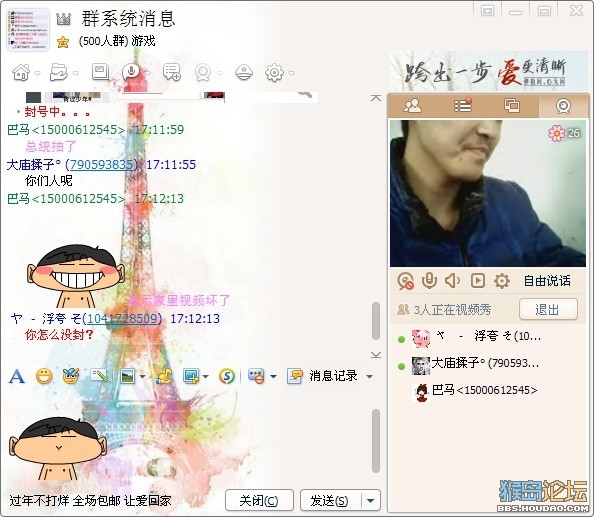
Task: Expand dropdown arrow next to settings gear
Action: (x=291, y=73)
